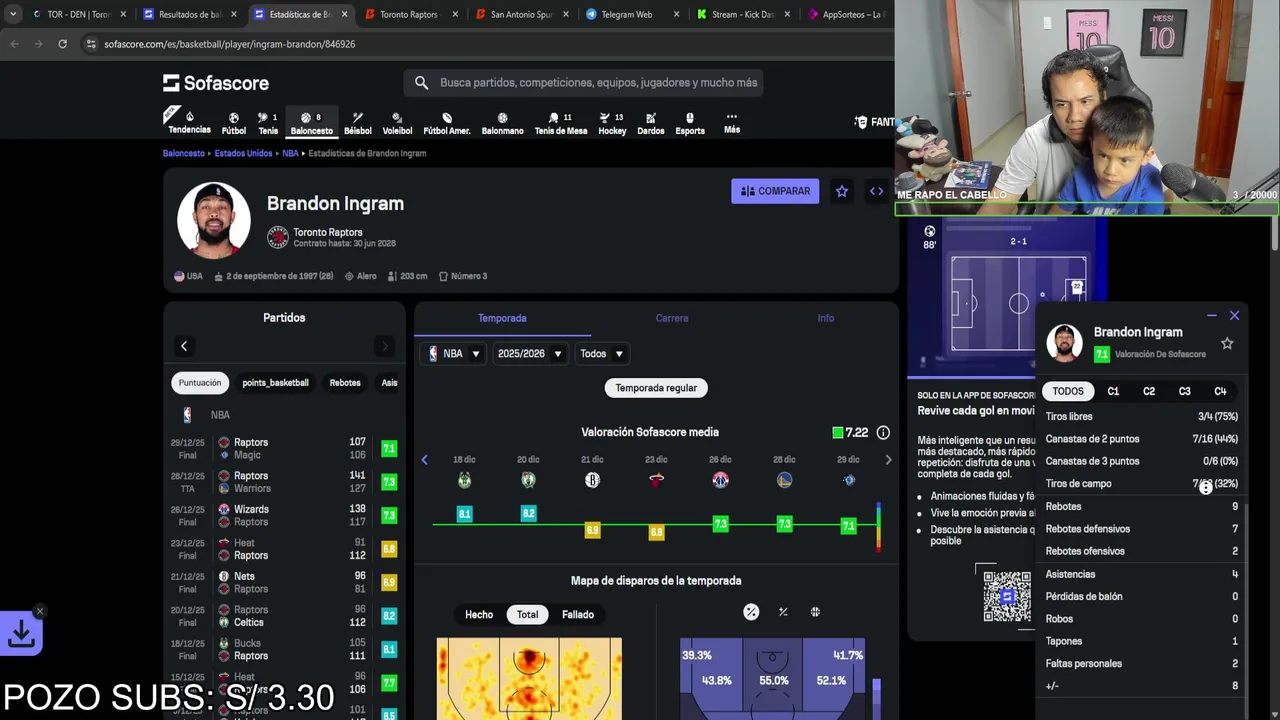Select C2 quarter tab
Viewport: 1280px width, 720px height.
click(1149, 392)
